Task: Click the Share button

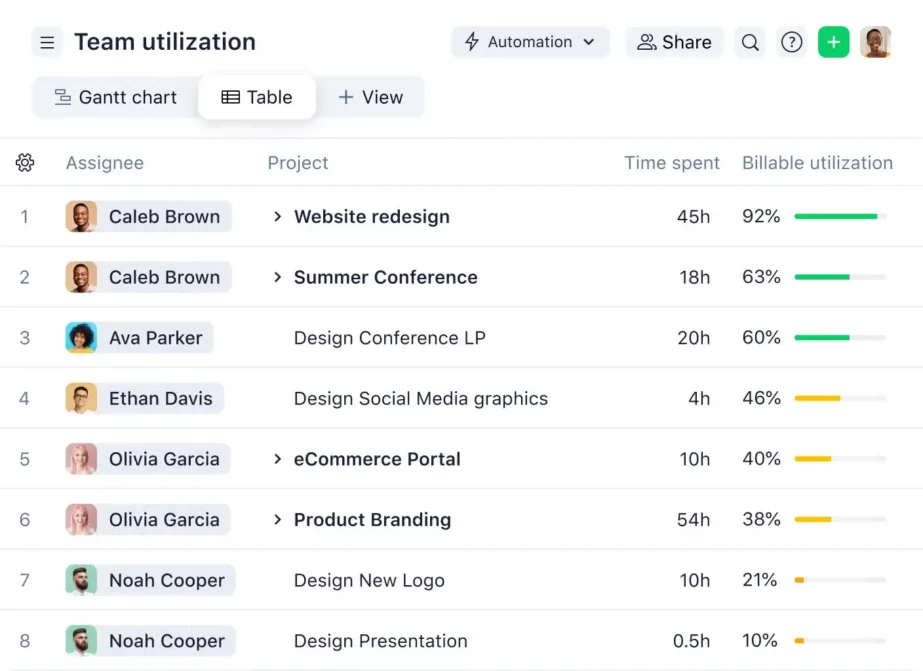Action: pos(674,42)
